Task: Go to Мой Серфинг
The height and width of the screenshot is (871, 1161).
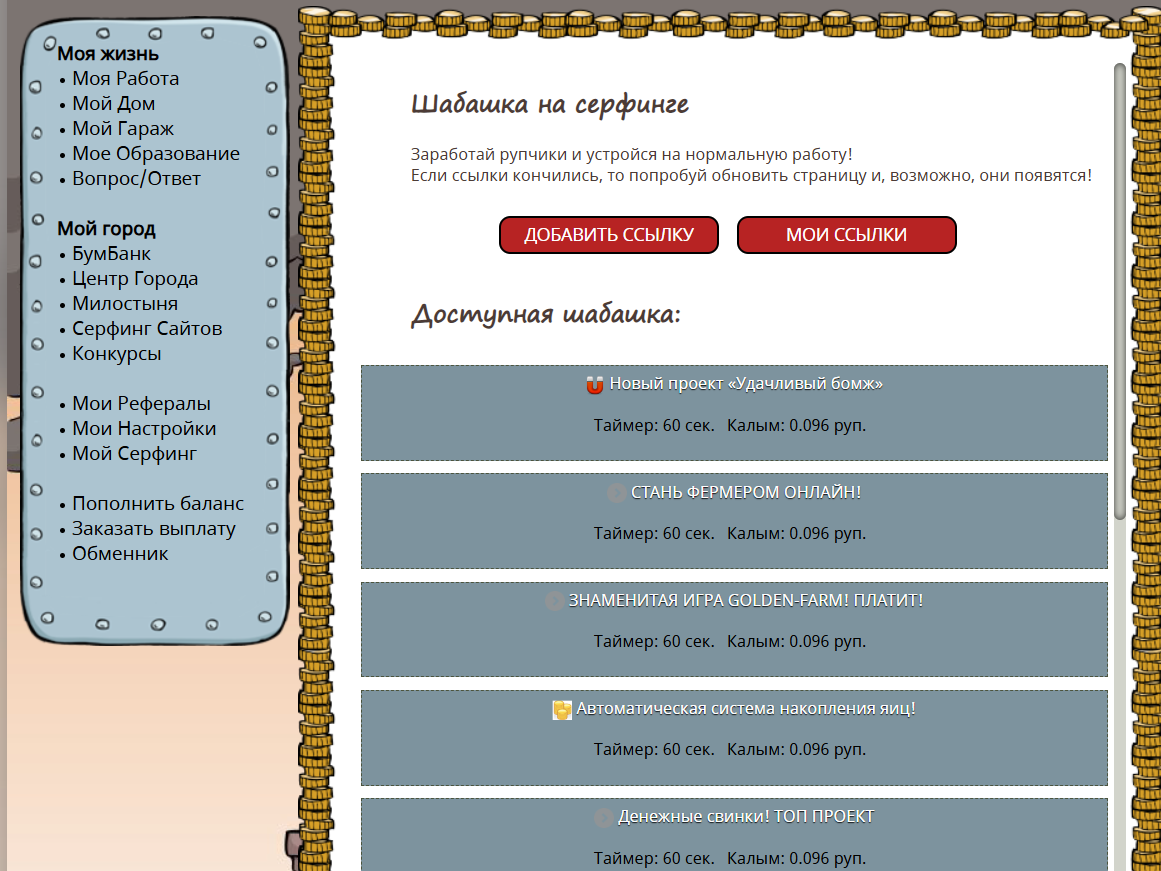Action: tap(134, 454)
